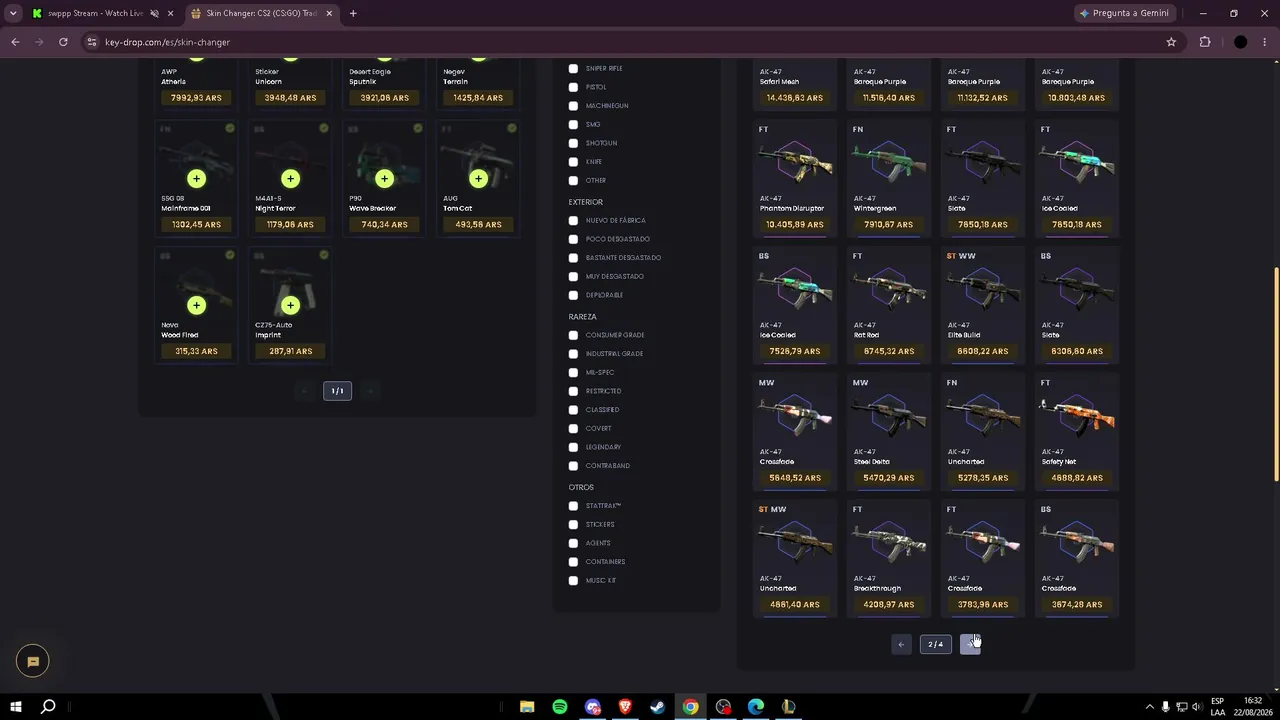Open the floating chat bubble icon

click(33, 661)
